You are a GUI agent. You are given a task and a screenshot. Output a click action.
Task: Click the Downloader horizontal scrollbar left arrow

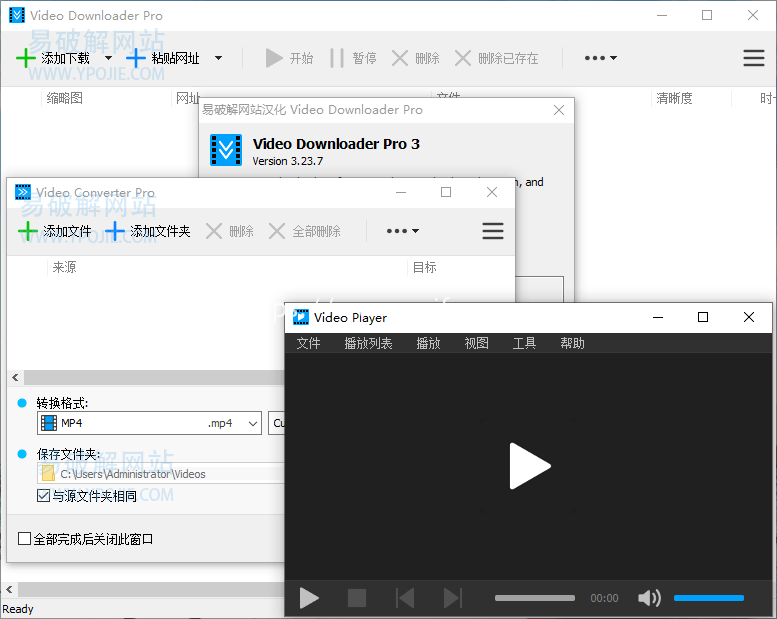point(9,589)
